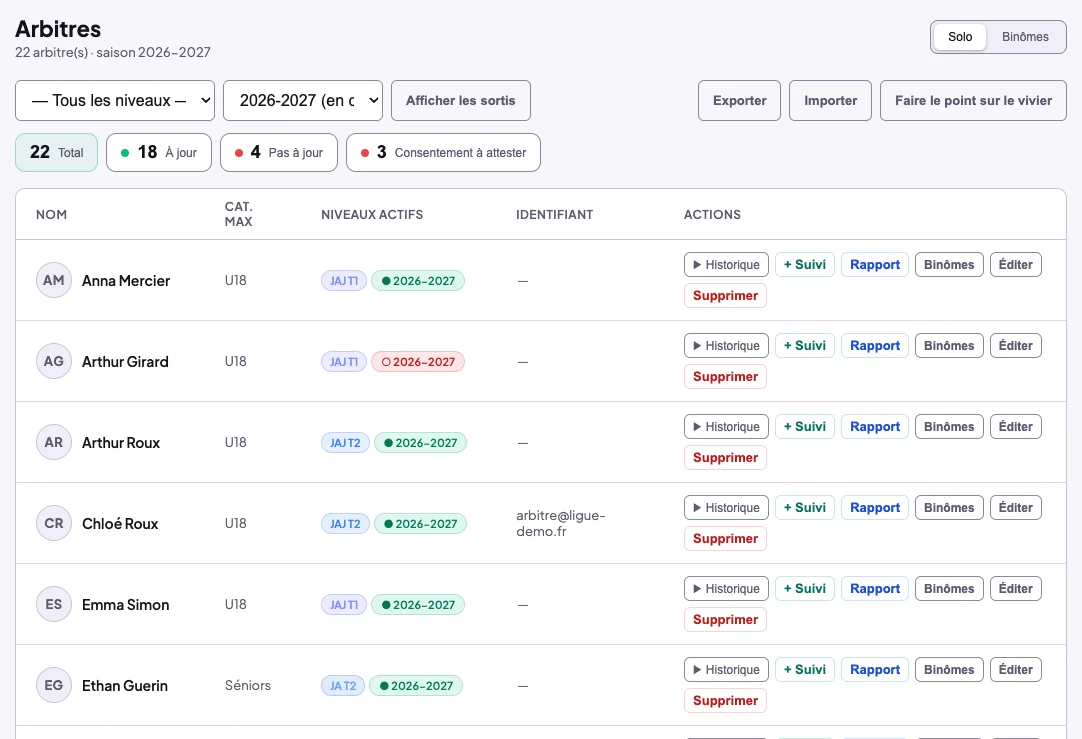The width and height of the screenshot is (1082, 739).
Task: Click the CR avatar for Chloé Roux
Action: click(x=54, y=523)
